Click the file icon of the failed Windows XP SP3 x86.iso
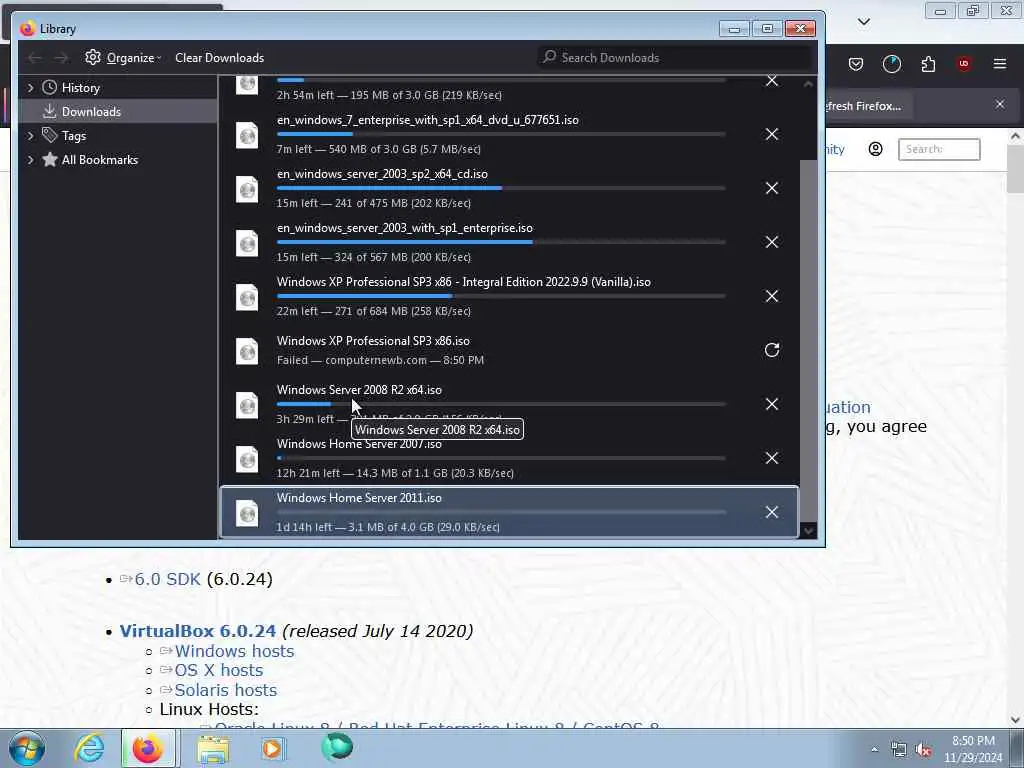Screen dimensions: 1024x768 click(247, 351)
